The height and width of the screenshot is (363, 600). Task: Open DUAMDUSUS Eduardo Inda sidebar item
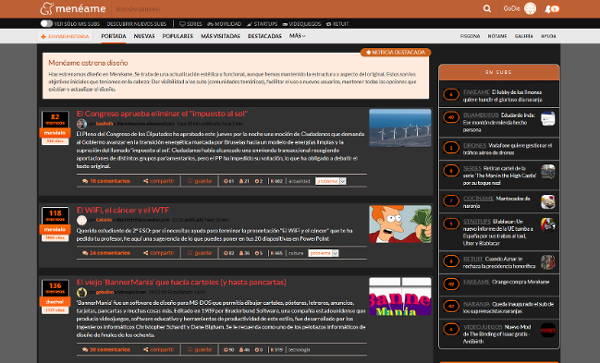[499, 122]
